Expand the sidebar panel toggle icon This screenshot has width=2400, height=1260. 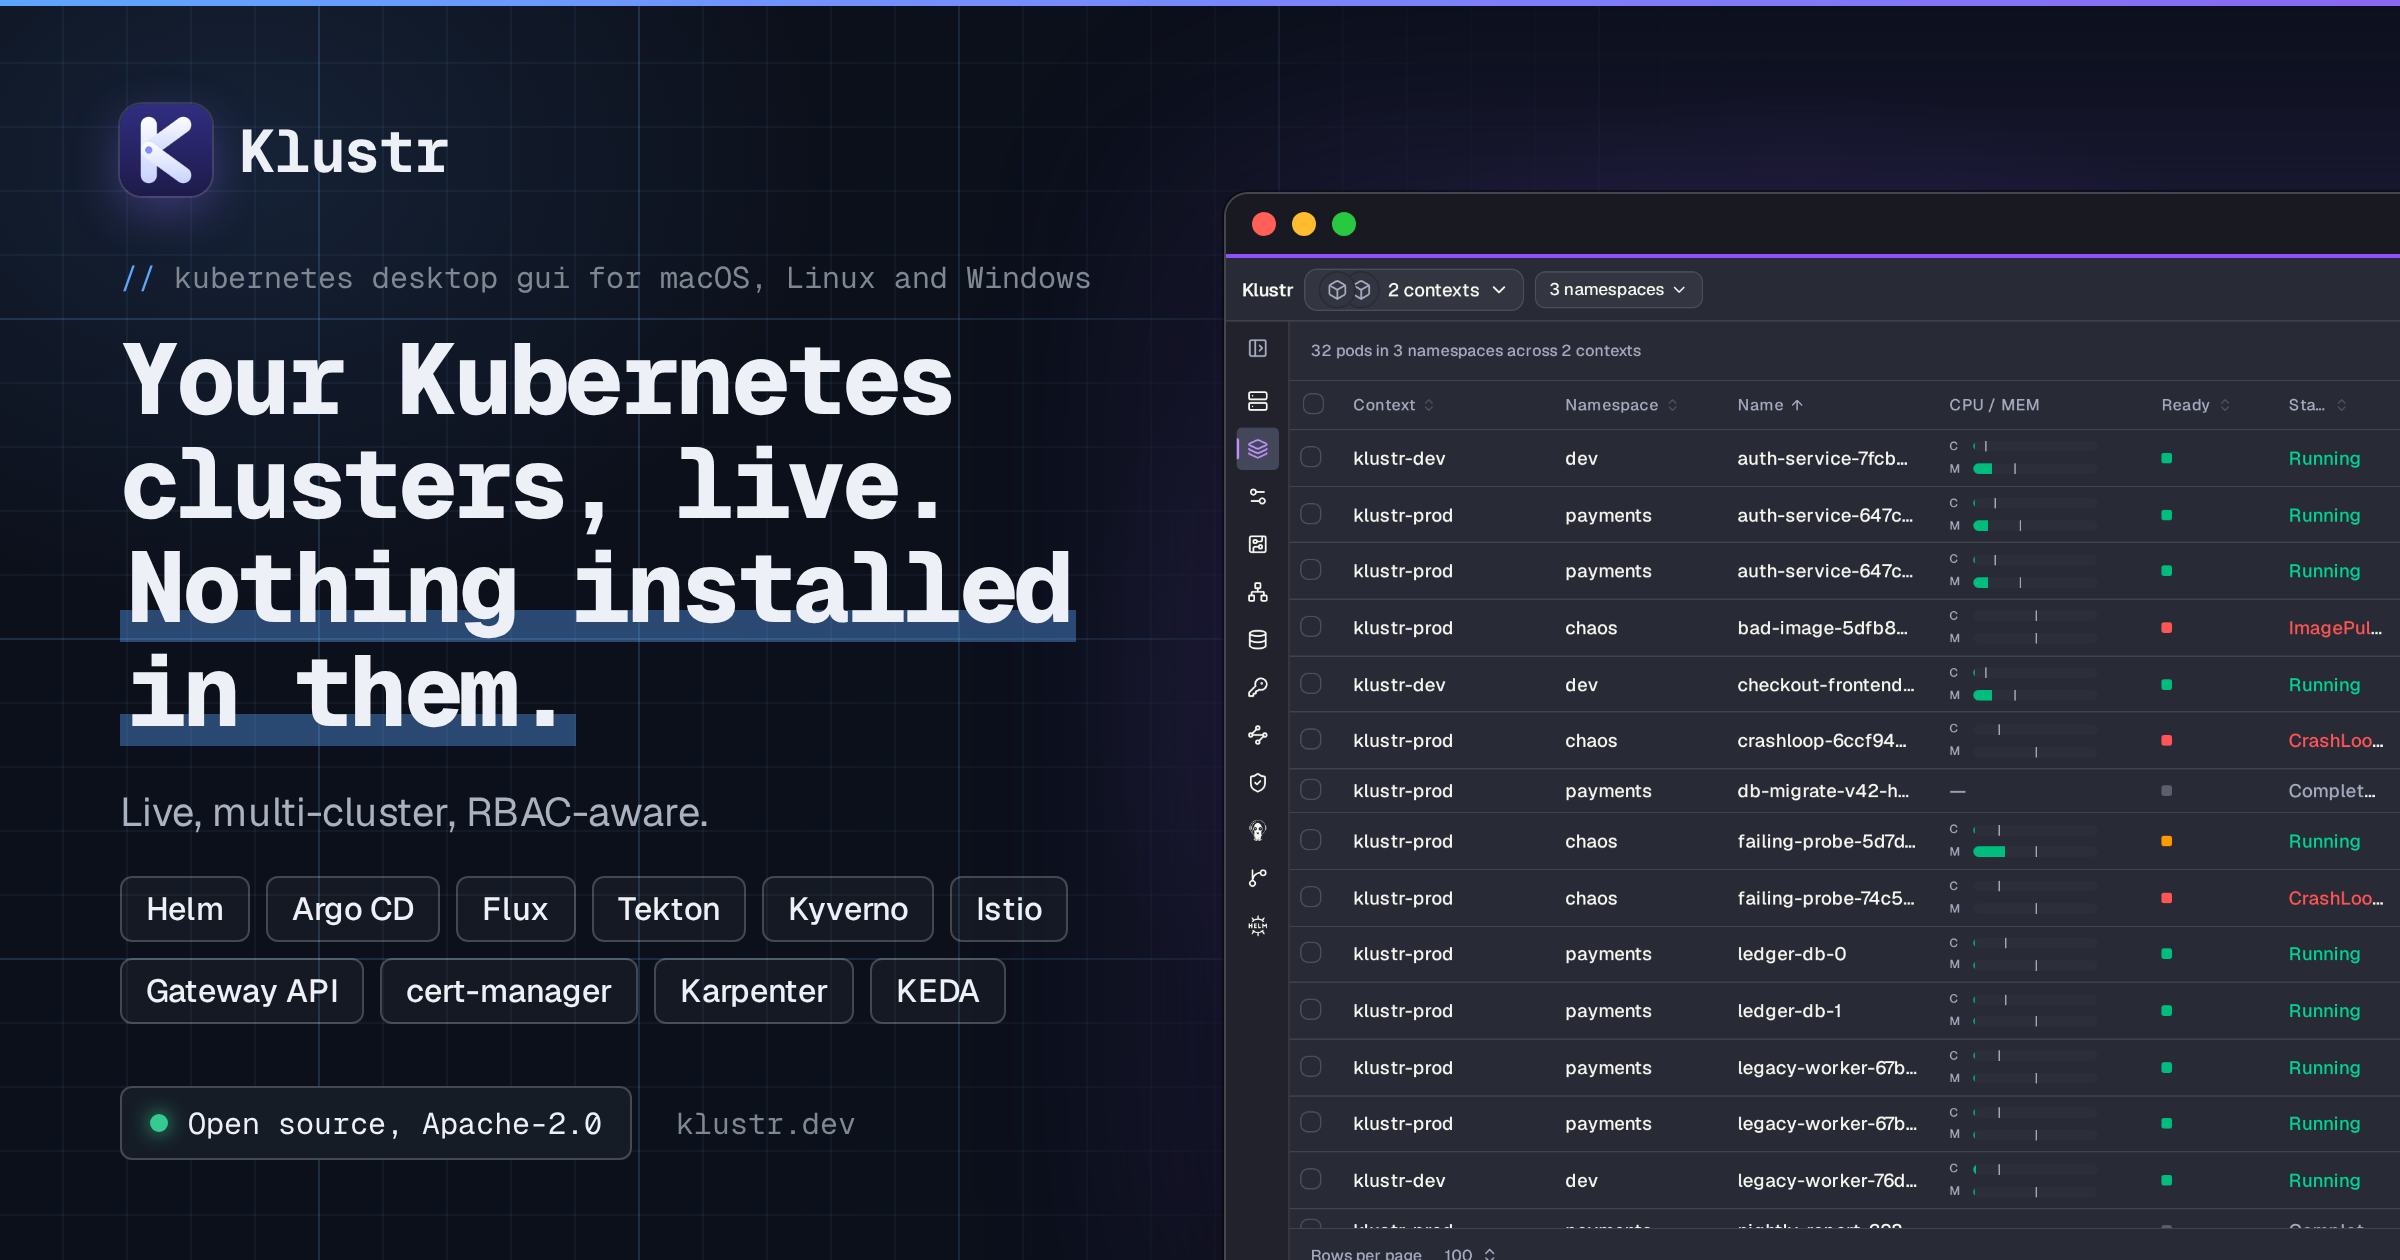coord(1258,348)
